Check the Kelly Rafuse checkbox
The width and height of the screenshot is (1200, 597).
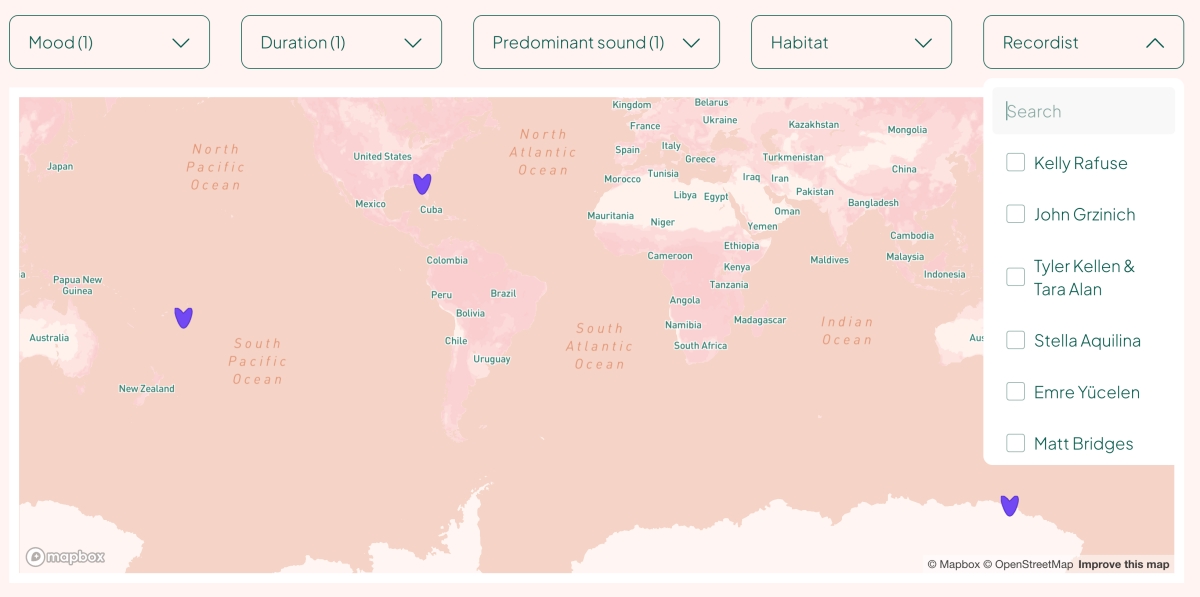pyautogui.click(x=1015, y=162)
